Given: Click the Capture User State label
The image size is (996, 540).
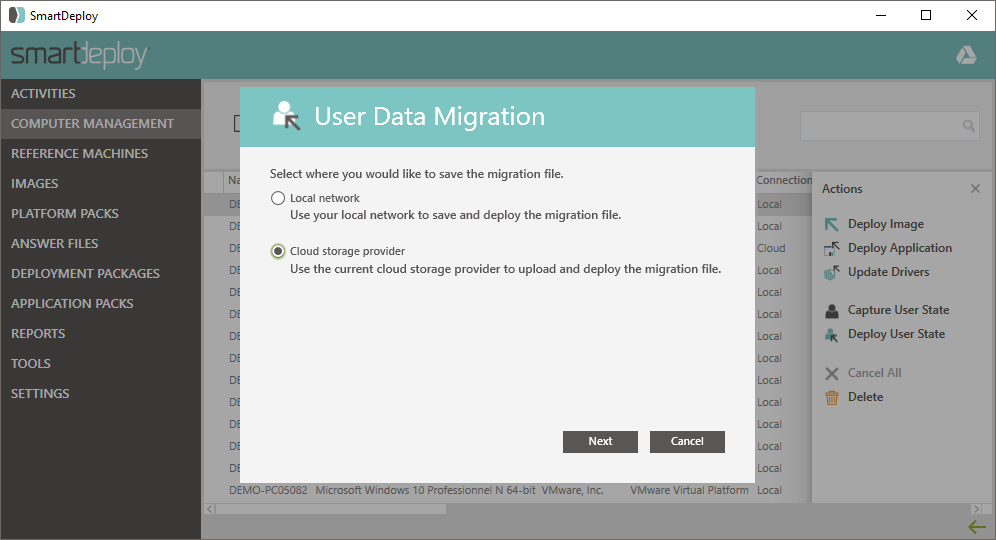Looking at the screenshot, I should pos(898,310).
